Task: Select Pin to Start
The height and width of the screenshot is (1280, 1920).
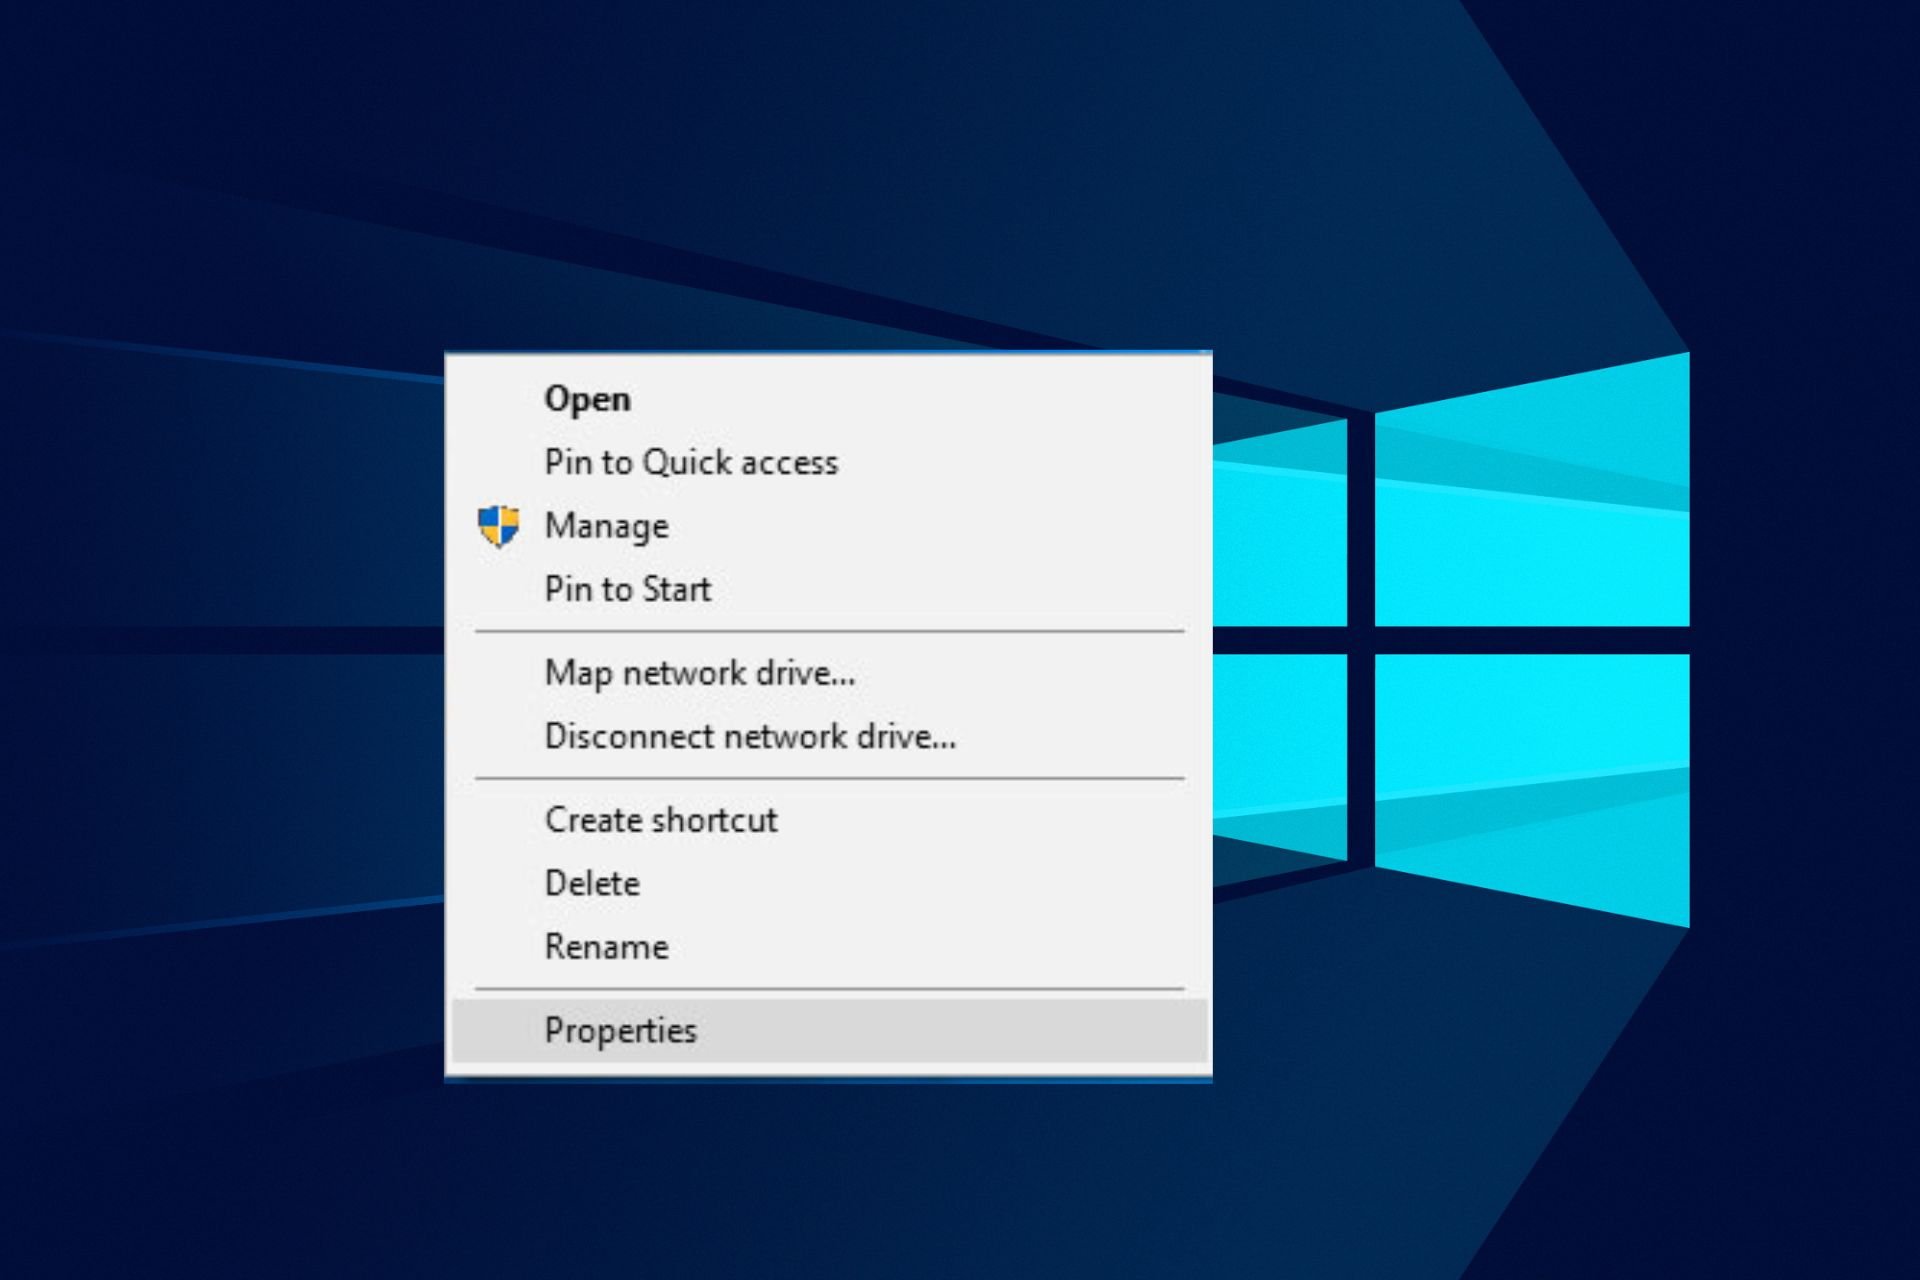Action: (x=828, y=588)
